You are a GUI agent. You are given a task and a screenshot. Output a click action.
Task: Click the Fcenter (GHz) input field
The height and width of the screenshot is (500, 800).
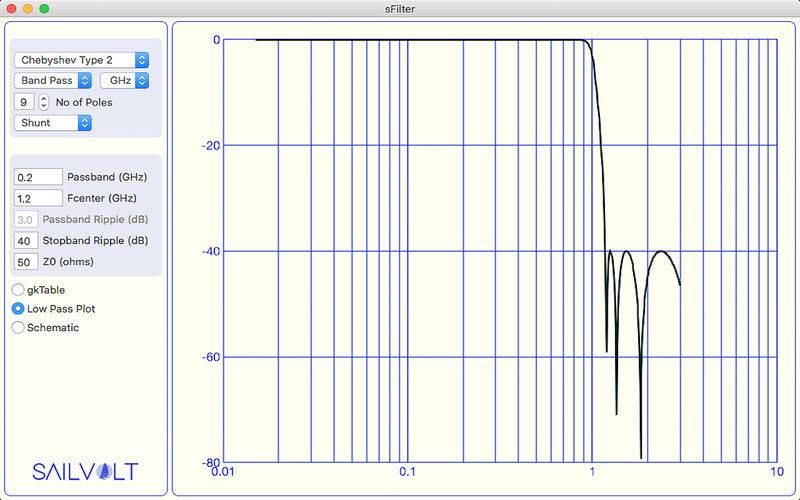click(38, 198)
